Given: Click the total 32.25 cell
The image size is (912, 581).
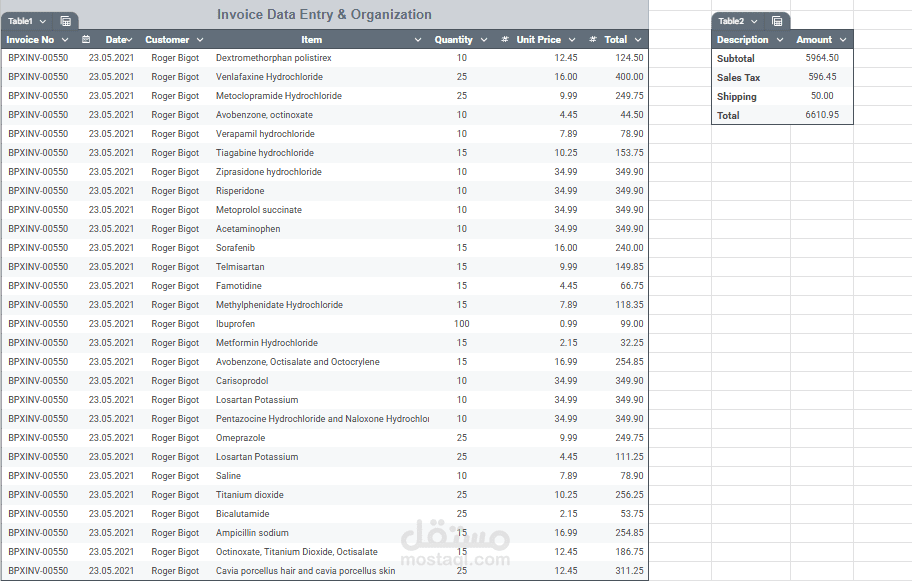Looking at the screenshot, I should tap(632, 343).
